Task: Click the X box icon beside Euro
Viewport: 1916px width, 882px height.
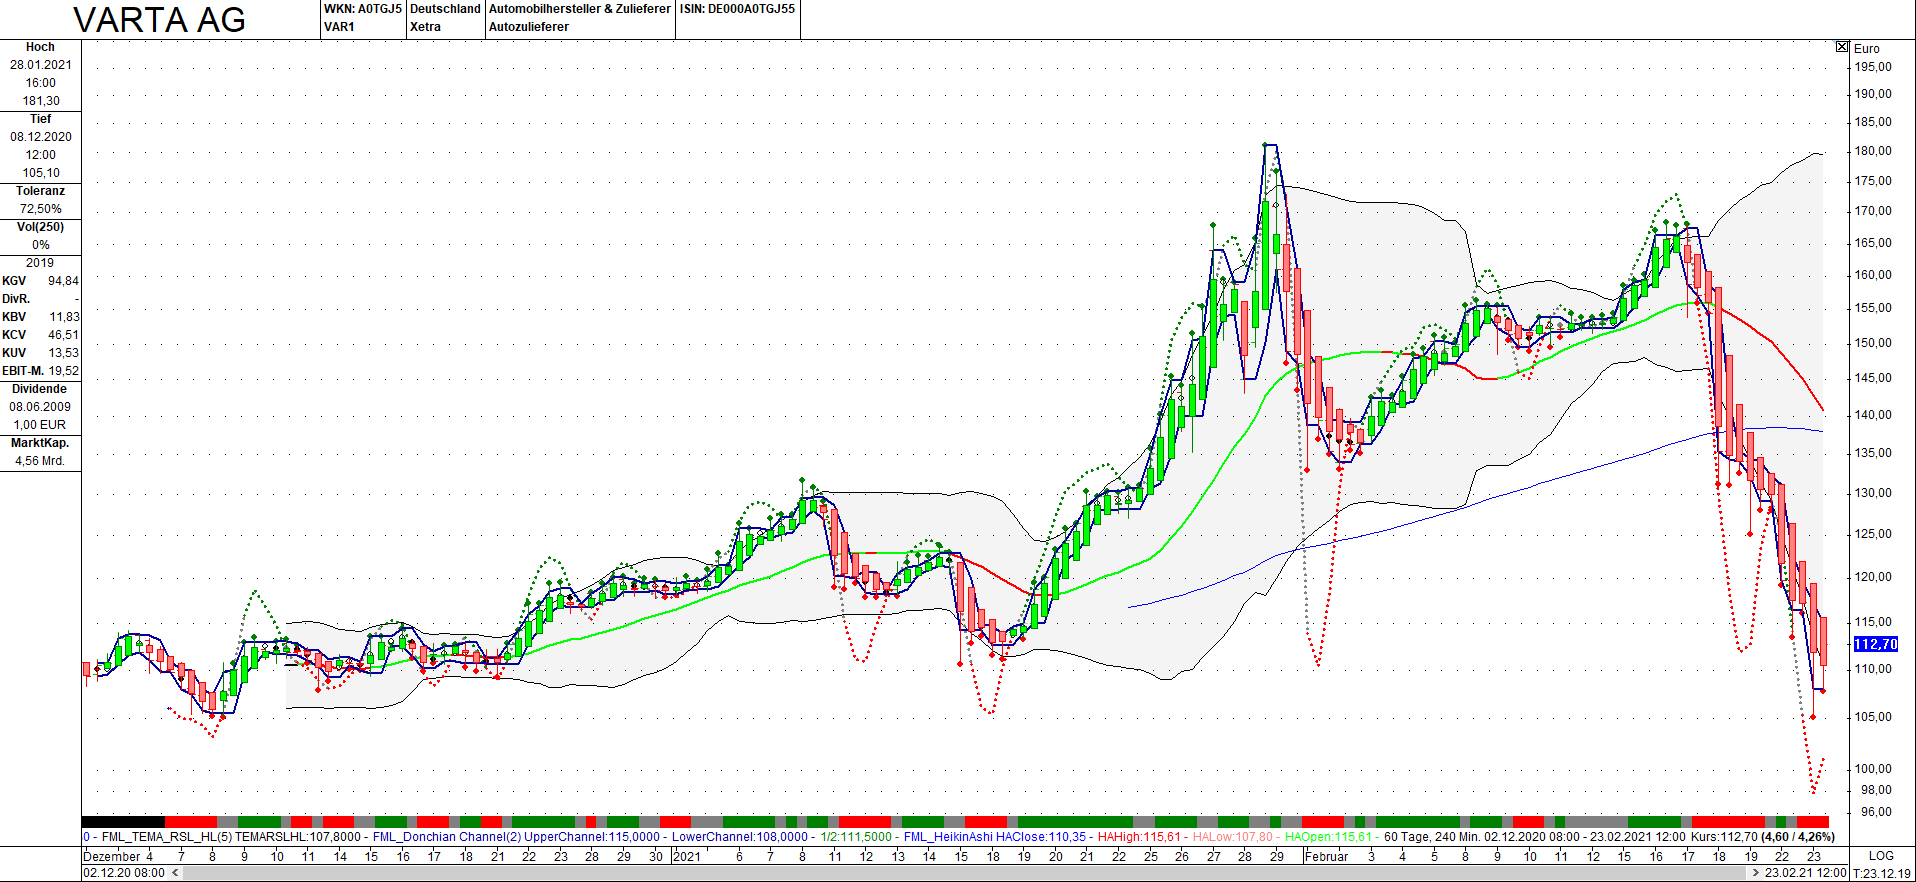Action: tap(1842, 47)
